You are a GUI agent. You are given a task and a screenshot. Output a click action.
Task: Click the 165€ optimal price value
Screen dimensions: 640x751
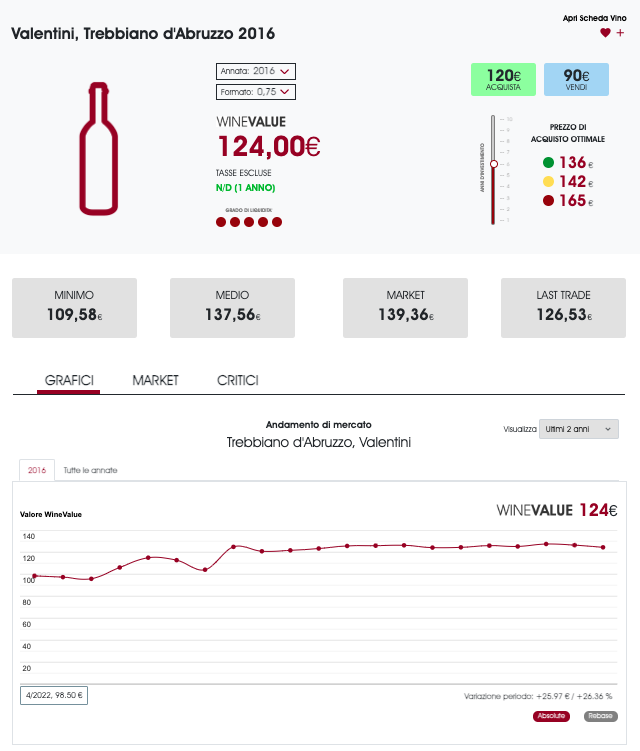(576, 201)
